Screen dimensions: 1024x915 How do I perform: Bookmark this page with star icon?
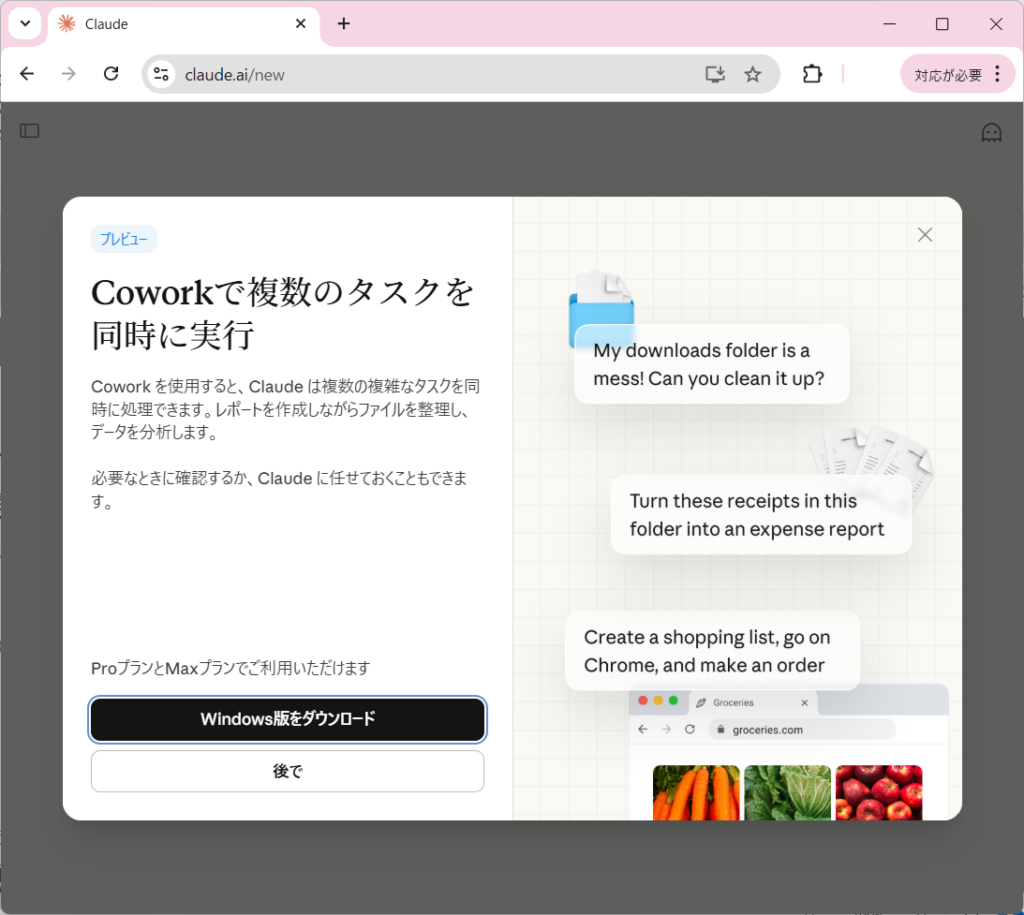tap(753, 74)
